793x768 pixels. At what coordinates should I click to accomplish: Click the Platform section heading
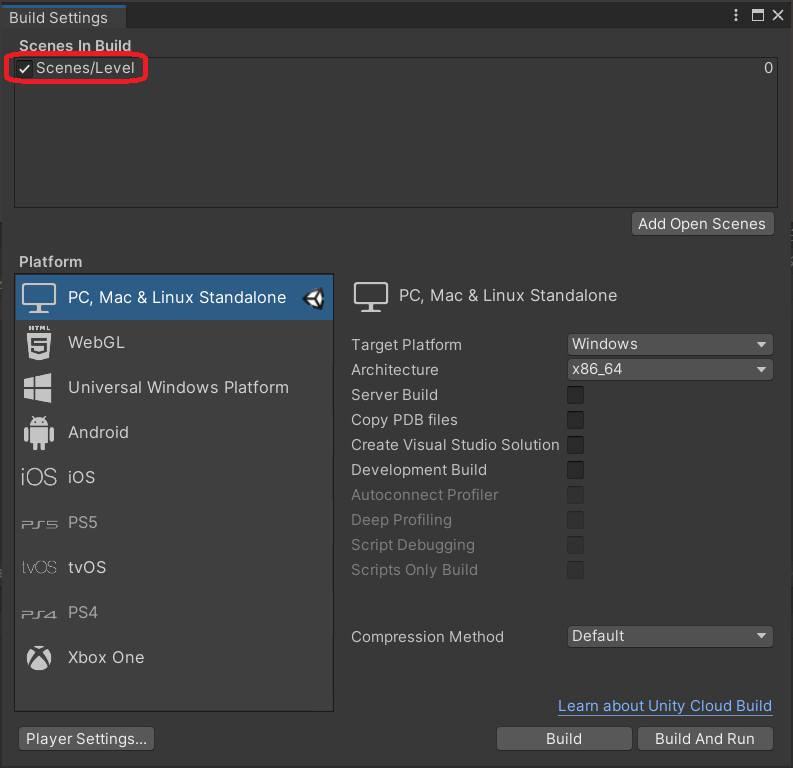pos(51,262)
